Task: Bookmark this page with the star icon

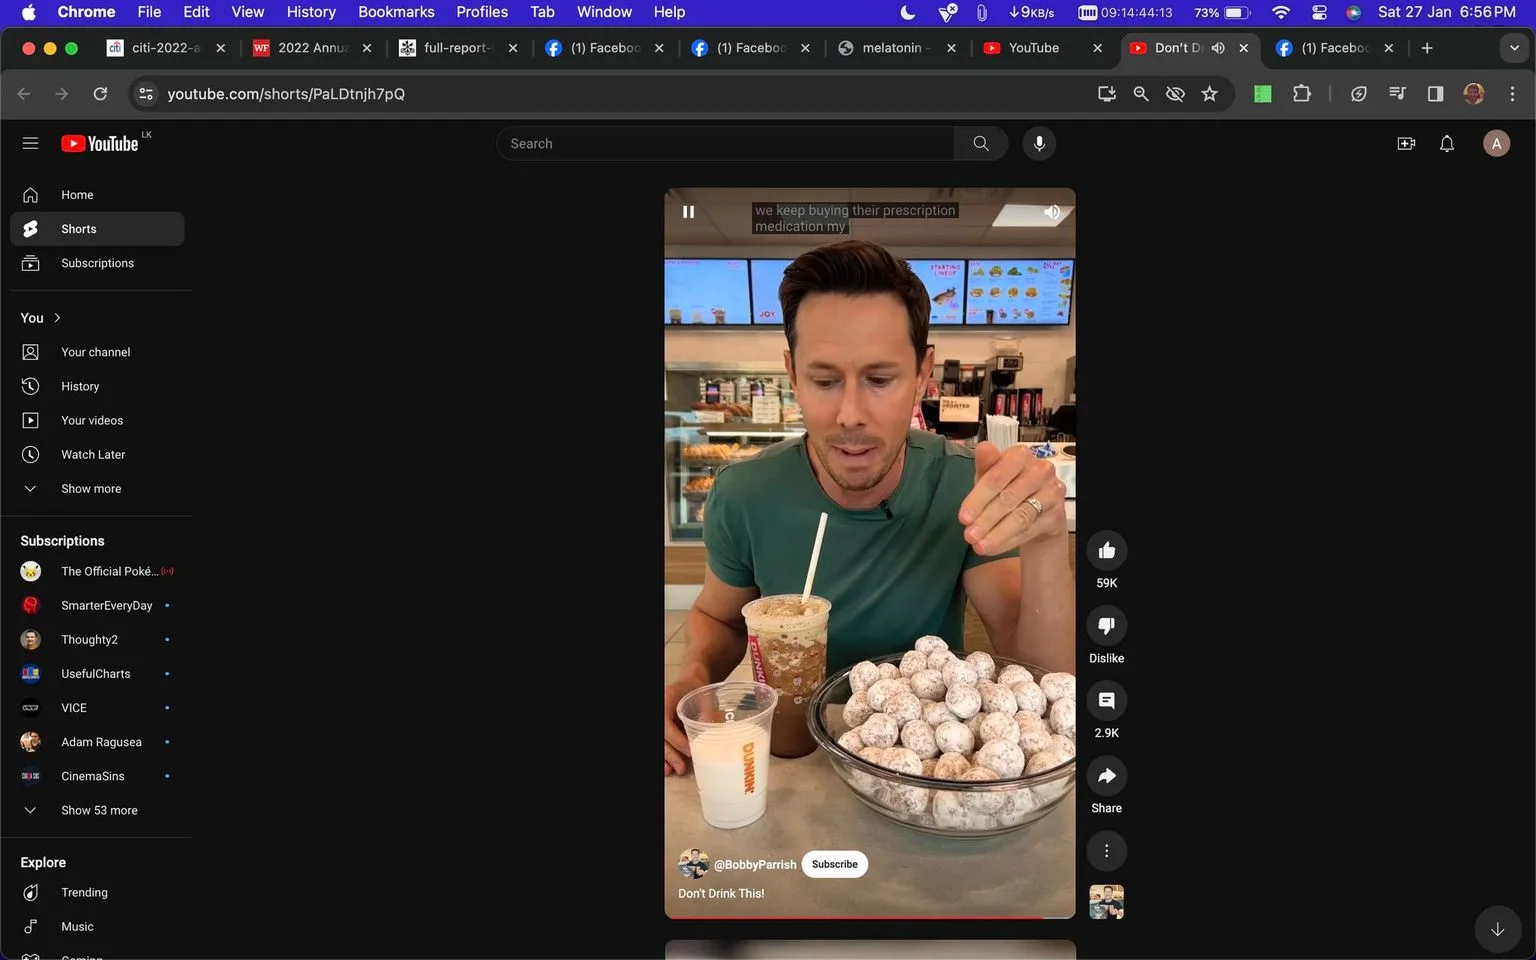Action: (1209, 93)
